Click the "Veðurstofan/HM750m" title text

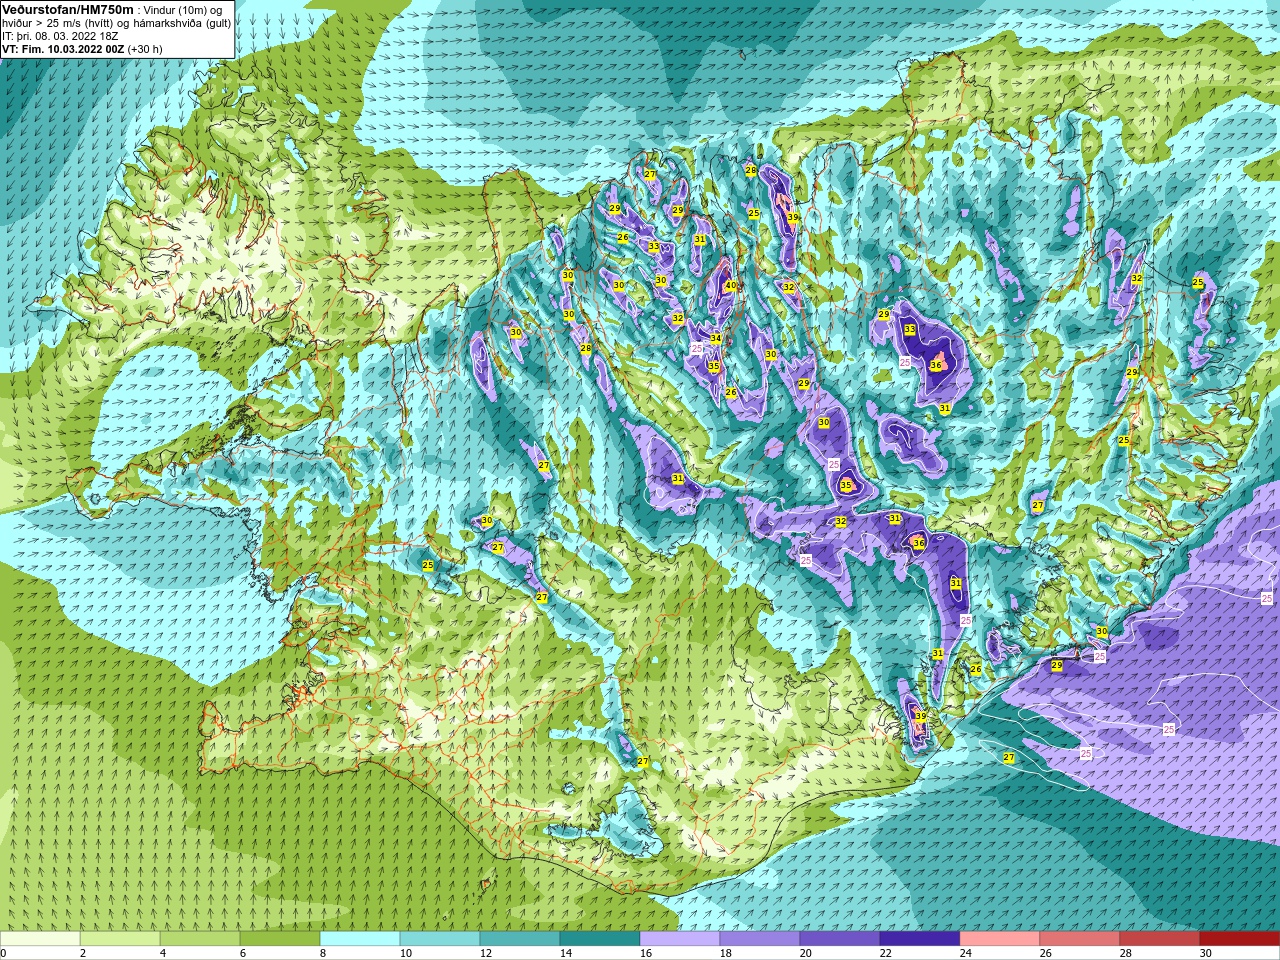click(x=67, y=9)
